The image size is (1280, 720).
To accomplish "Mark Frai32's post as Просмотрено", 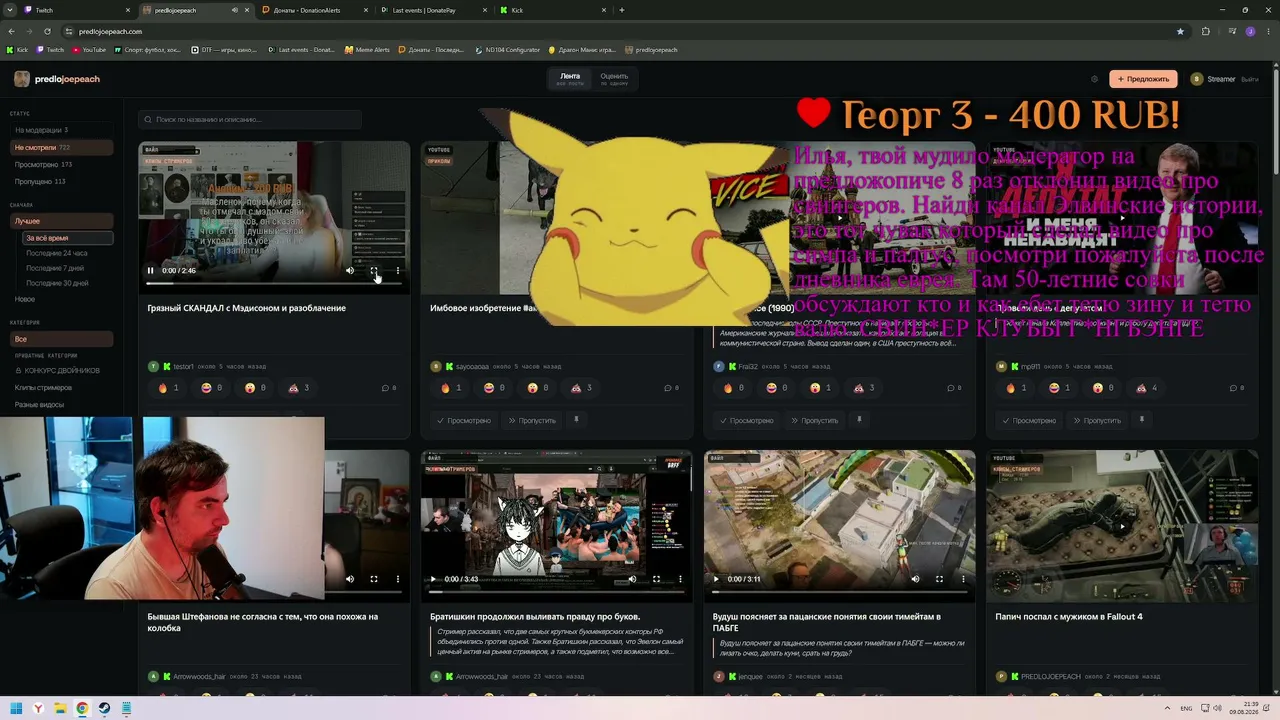I will 747,420.
